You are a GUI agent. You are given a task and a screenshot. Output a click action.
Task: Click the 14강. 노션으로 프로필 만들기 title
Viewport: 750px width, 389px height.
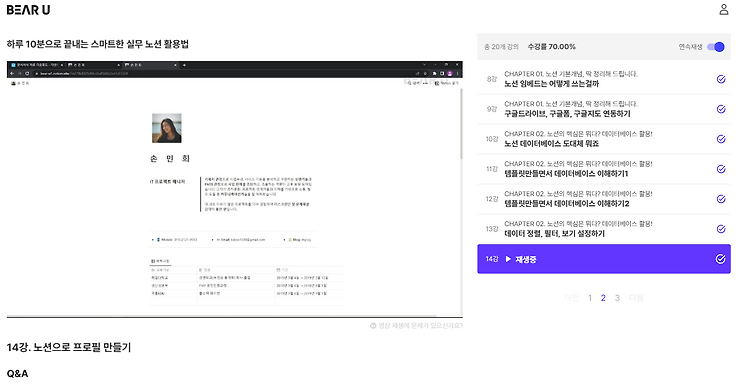(68, 347)
